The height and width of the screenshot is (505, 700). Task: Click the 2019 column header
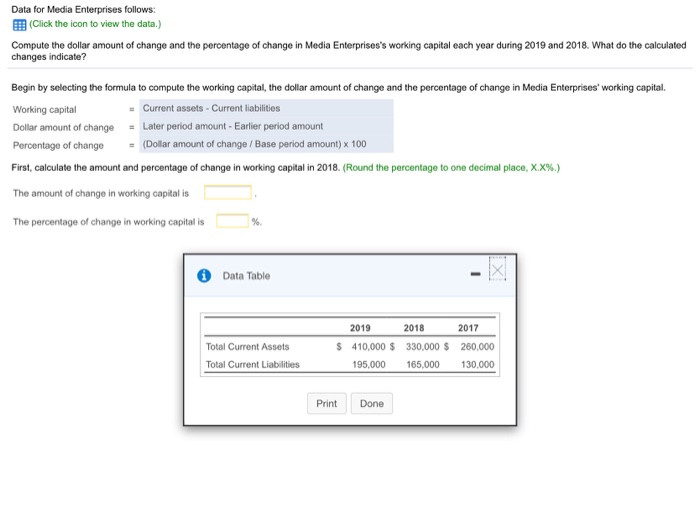[360, 328]
